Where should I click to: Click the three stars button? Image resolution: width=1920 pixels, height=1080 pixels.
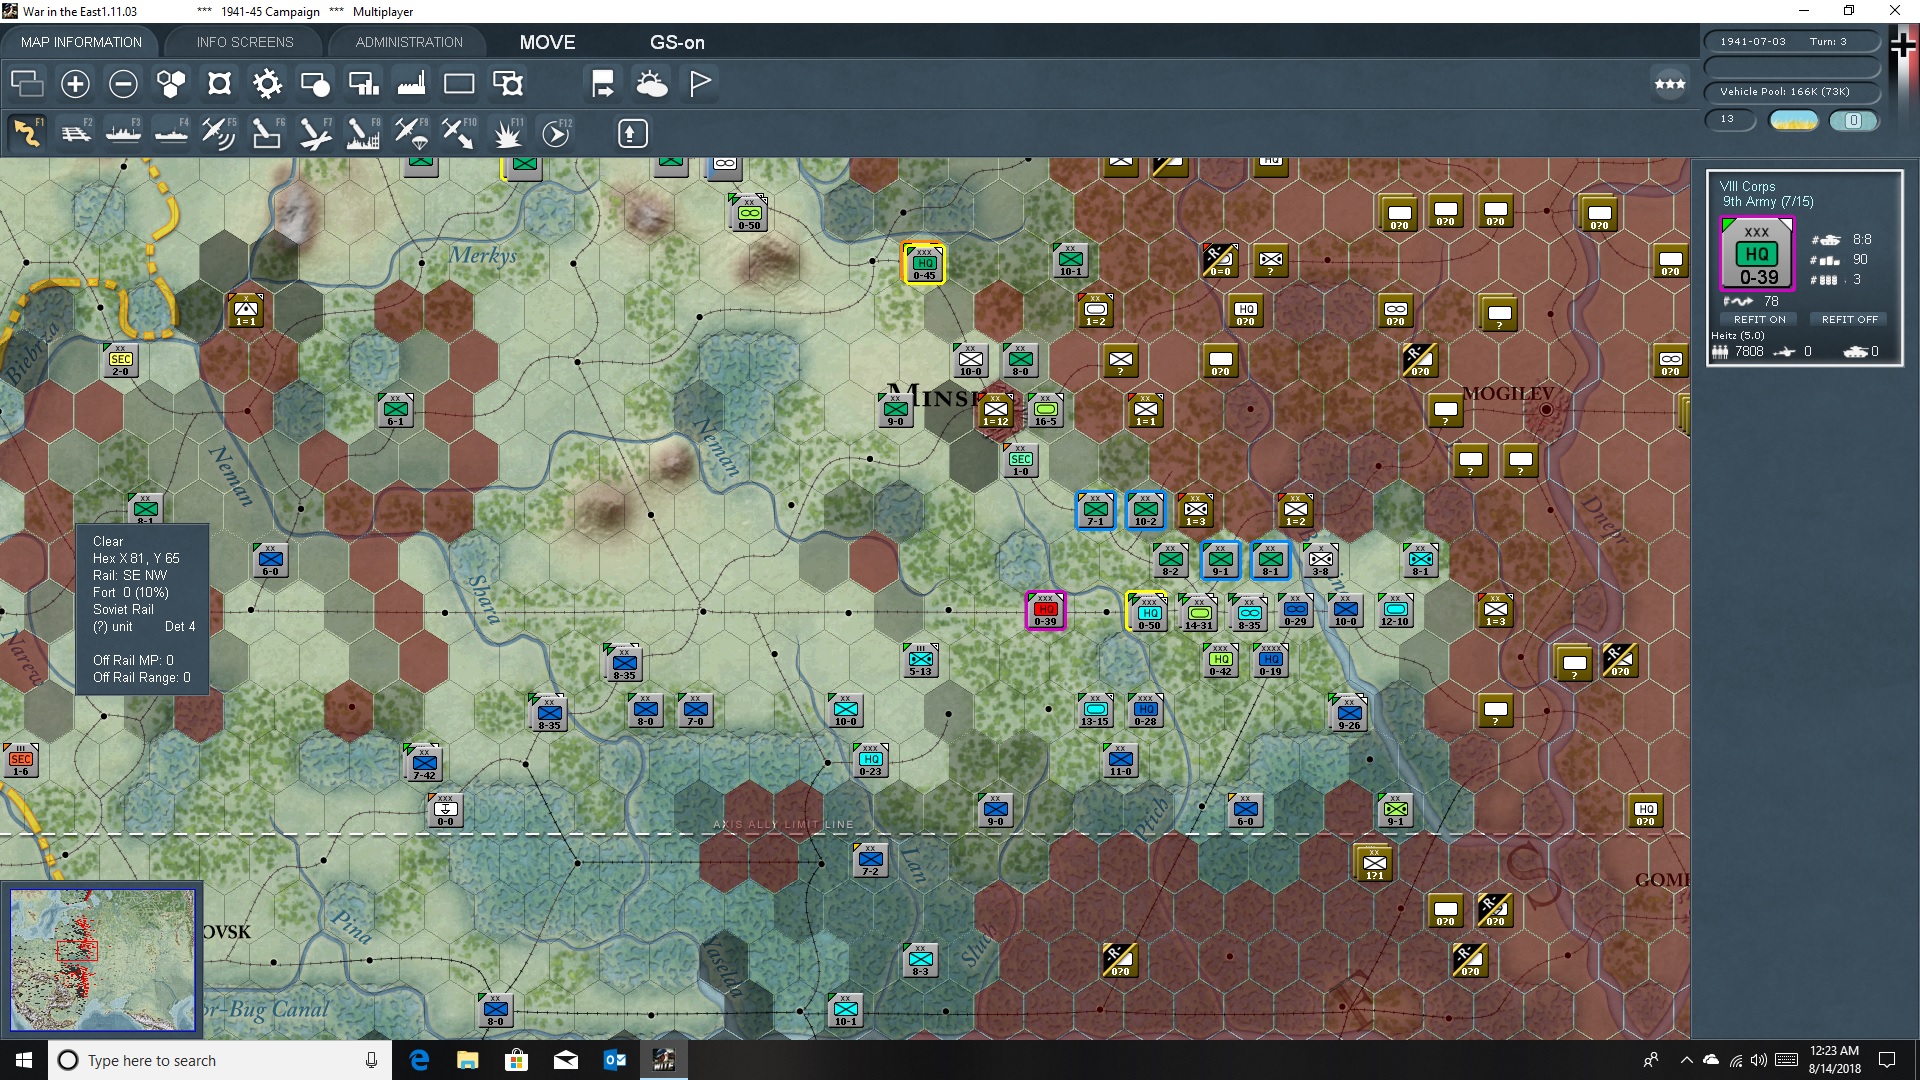pos(1669,84)
